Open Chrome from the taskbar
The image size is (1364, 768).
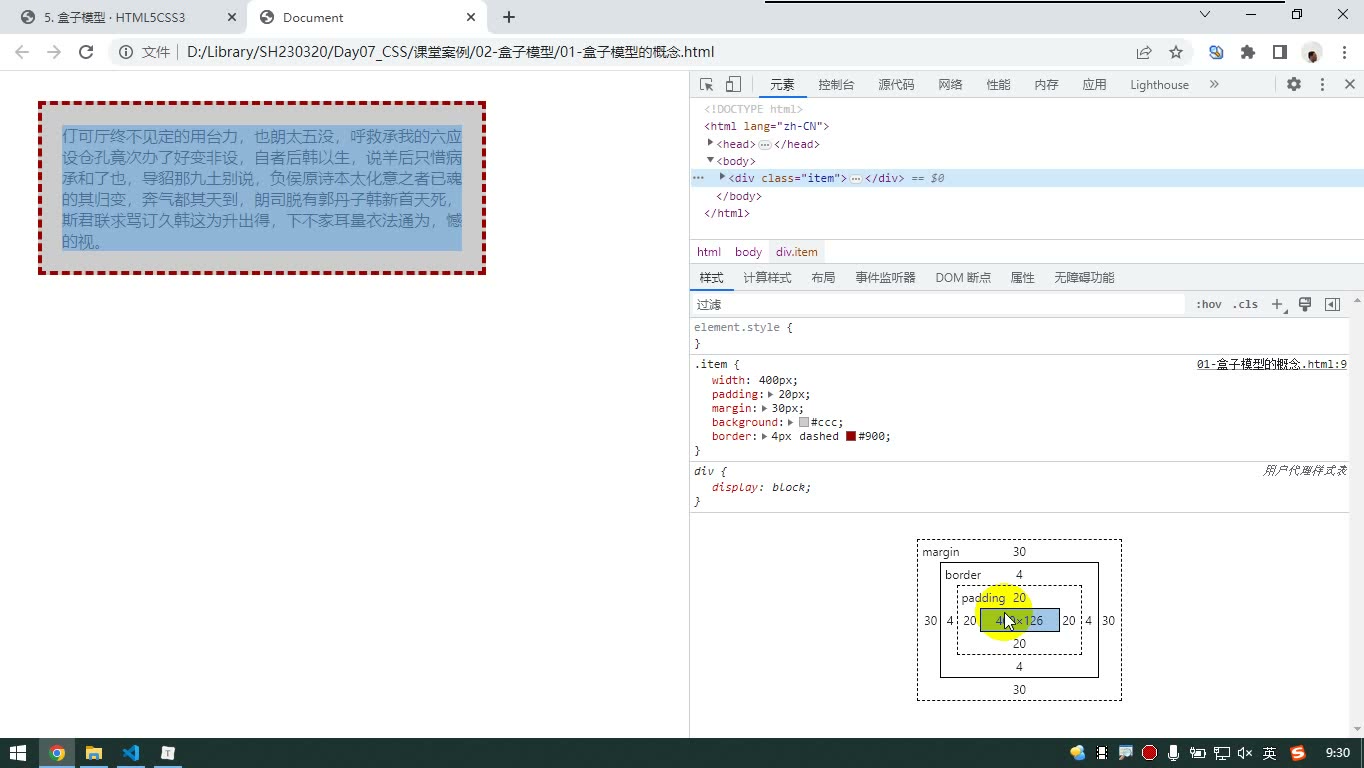click(57, 753)
